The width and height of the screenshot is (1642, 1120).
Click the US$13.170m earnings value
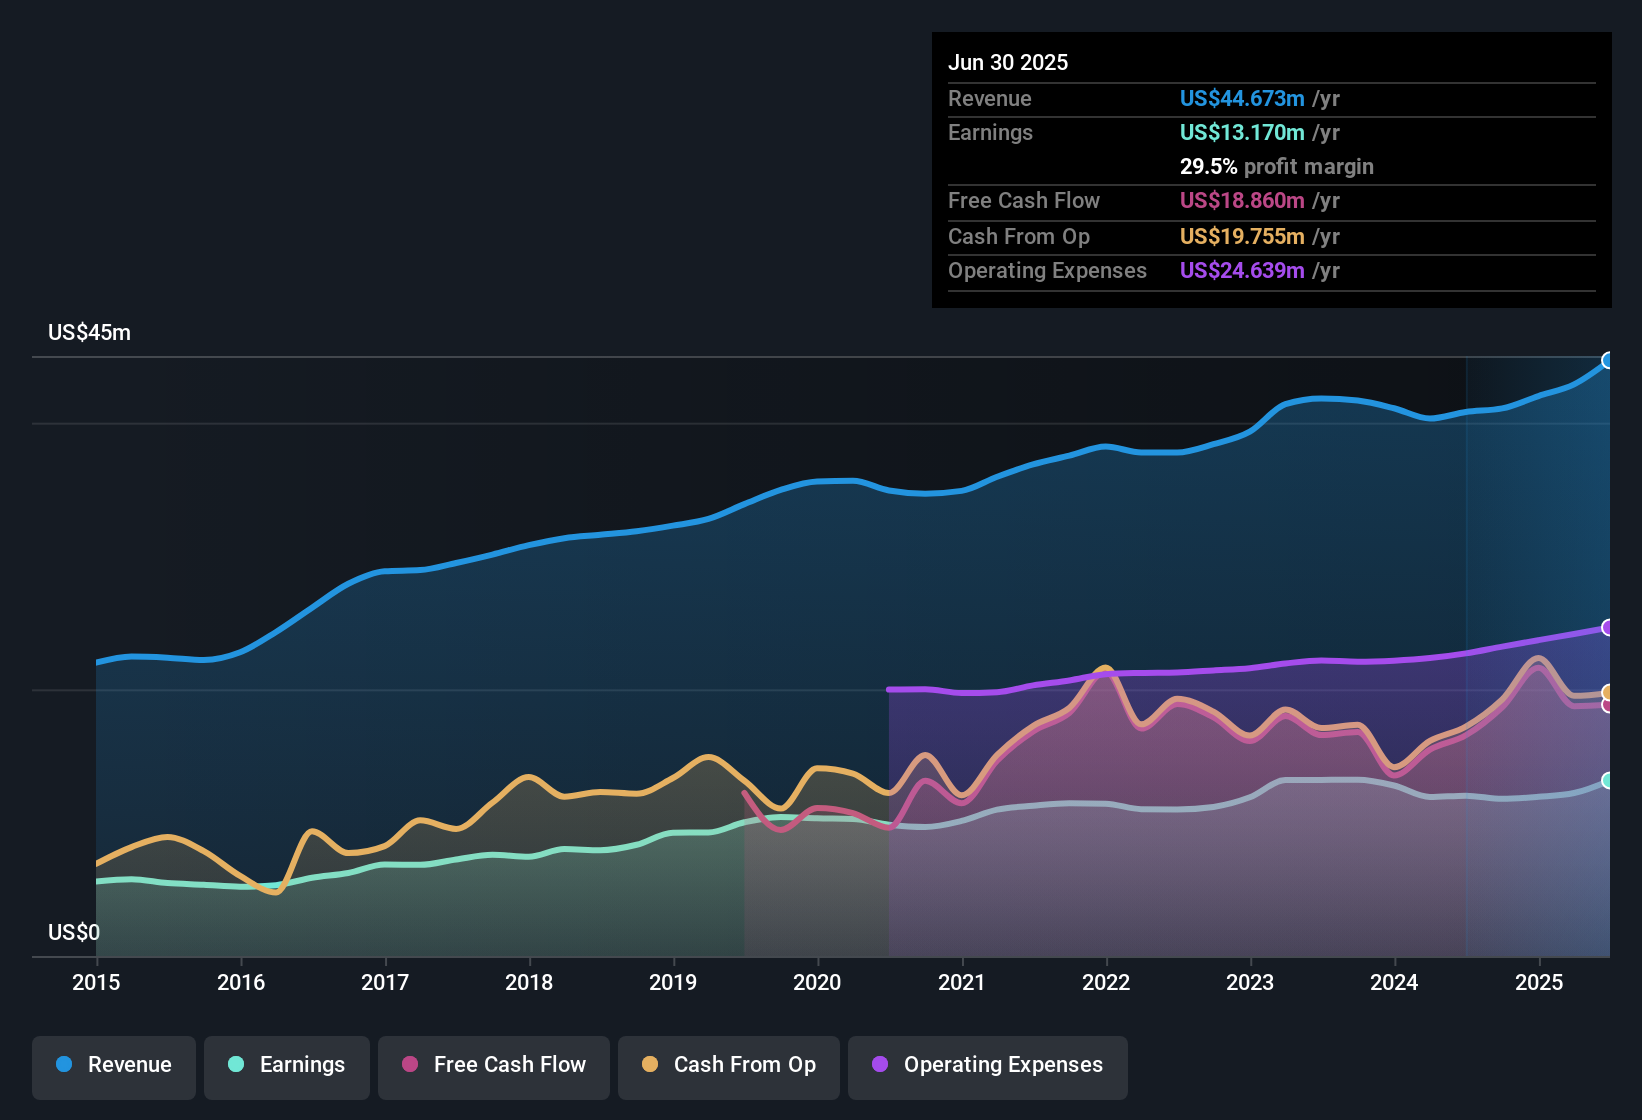tap(1242, 132)
